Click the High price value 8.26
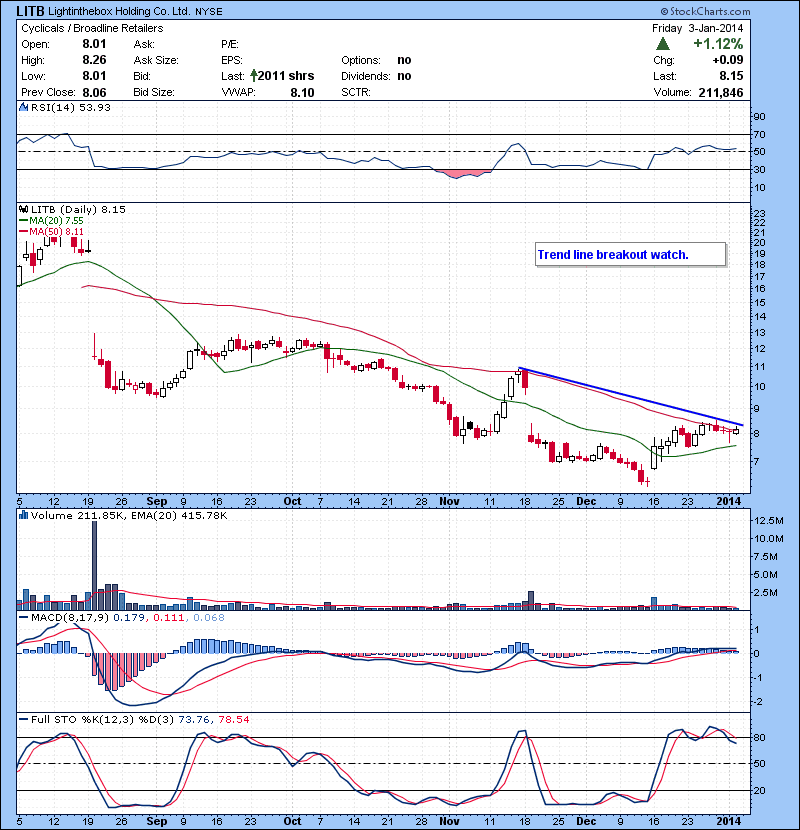 (x=94, y=60)
